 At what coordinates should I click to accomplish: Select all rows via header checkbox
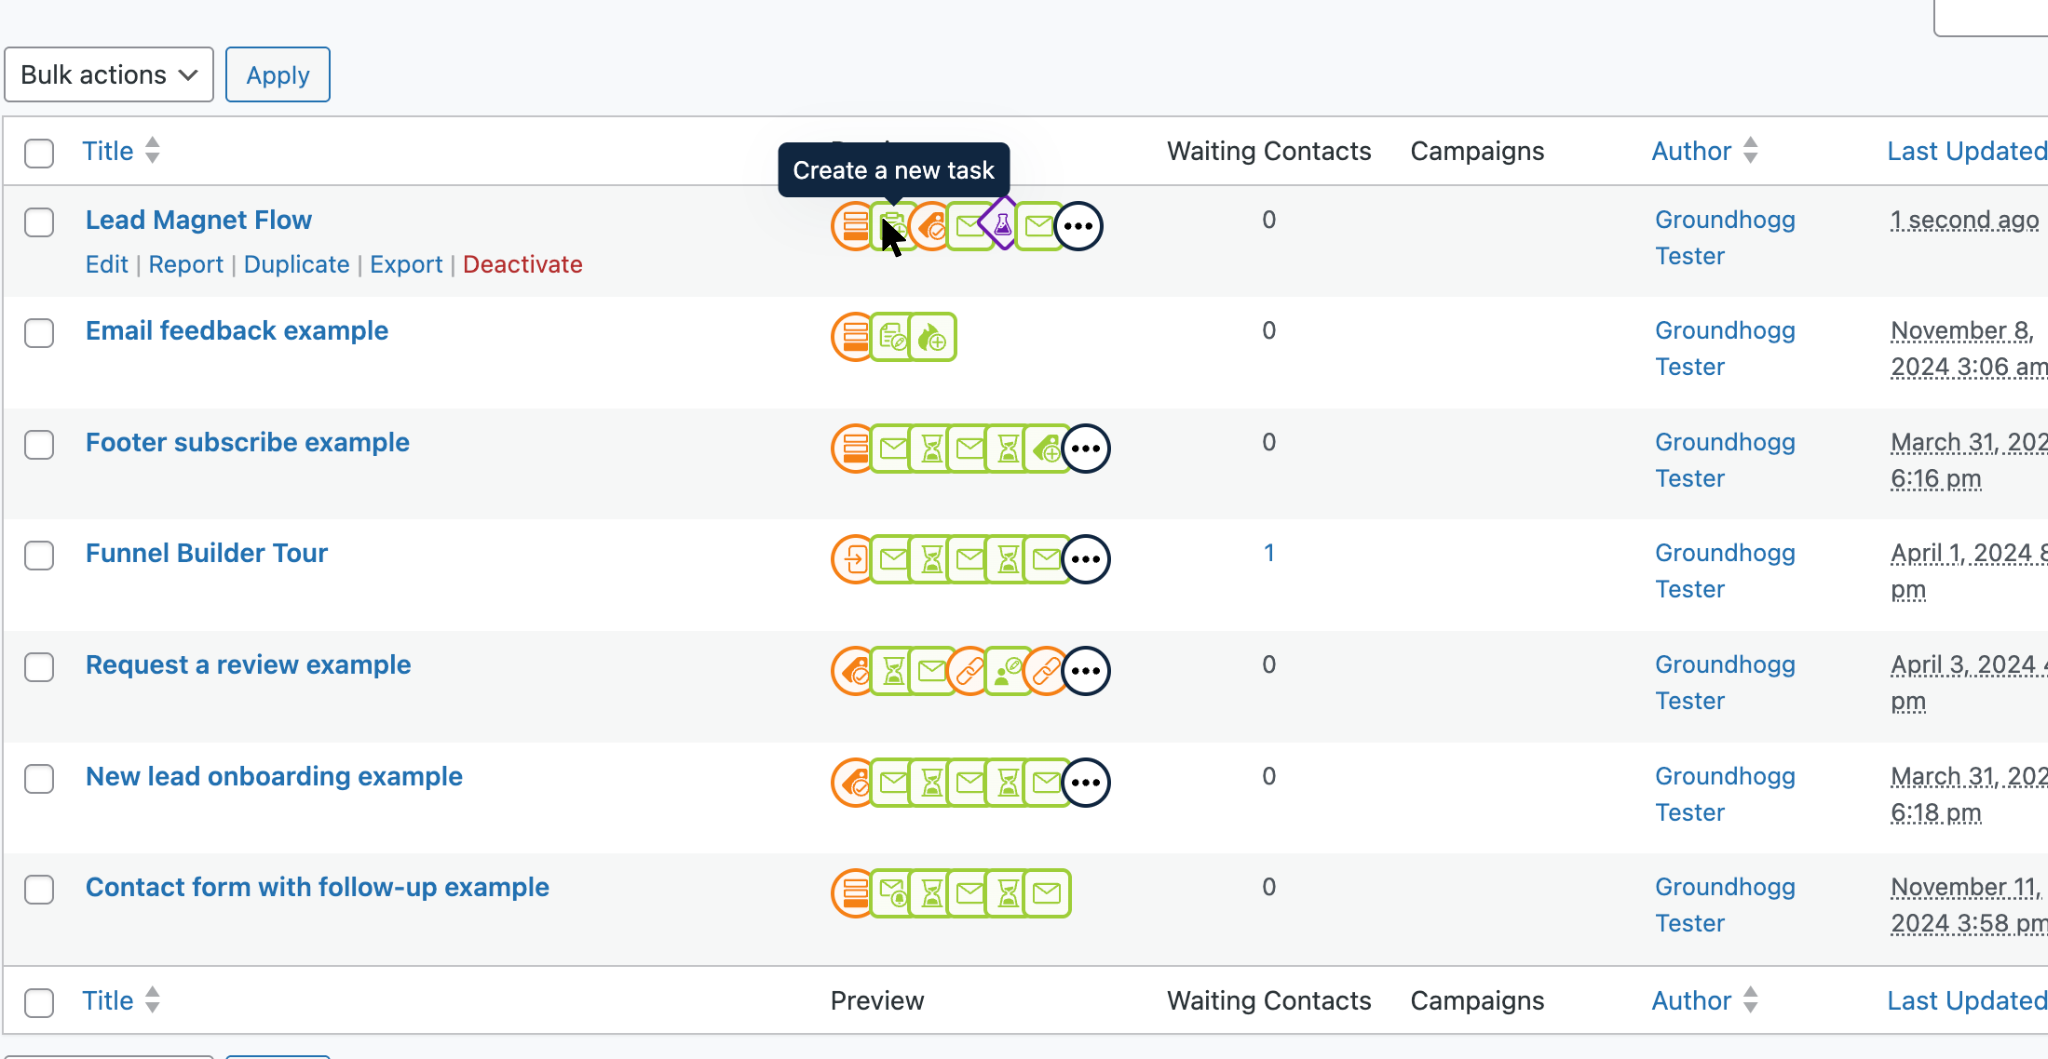point(39,153)
